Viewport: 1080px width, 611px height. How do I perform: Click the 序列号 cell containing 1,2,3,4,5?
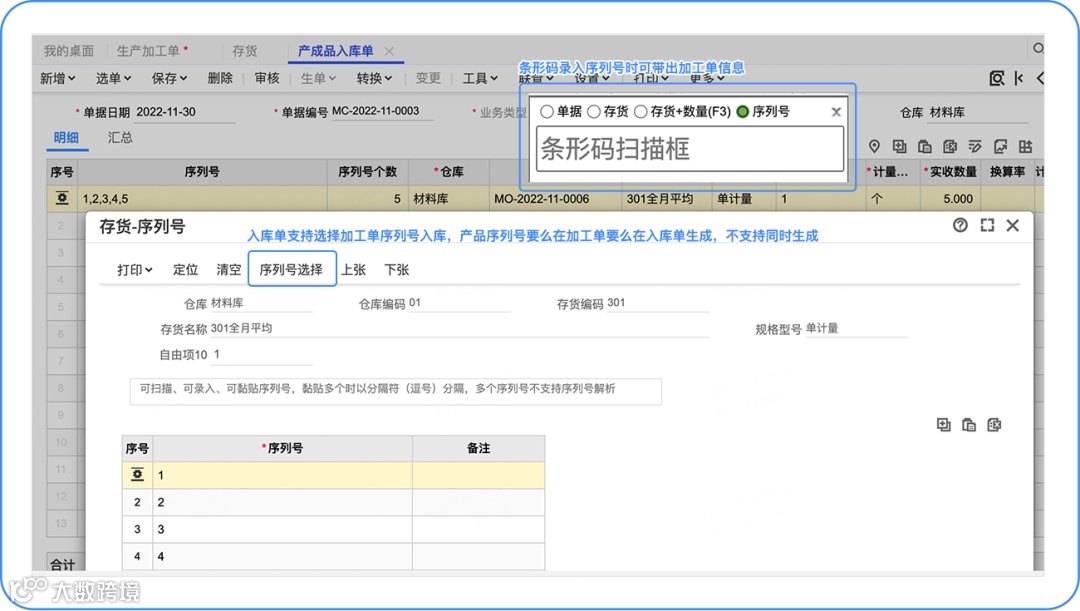[202, 199]
